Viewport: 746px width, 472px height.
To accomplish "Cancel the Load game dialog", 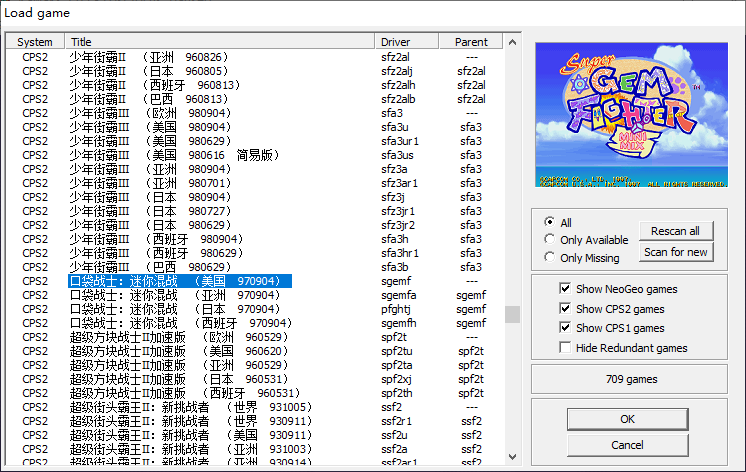I will [627, 444].
